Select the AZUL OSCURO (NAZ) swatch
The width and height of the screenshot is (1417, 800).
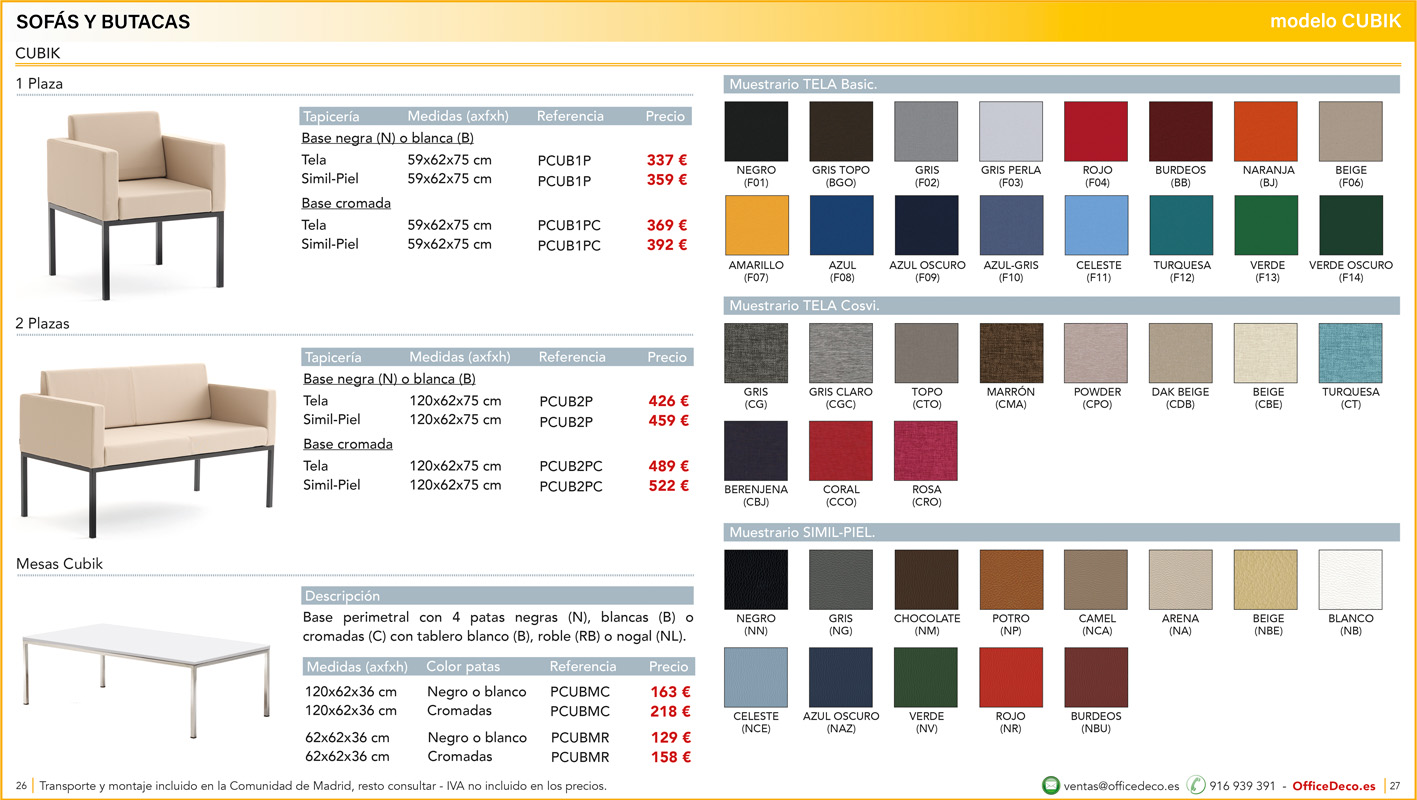pyautogui.click(x=841, y=678)
